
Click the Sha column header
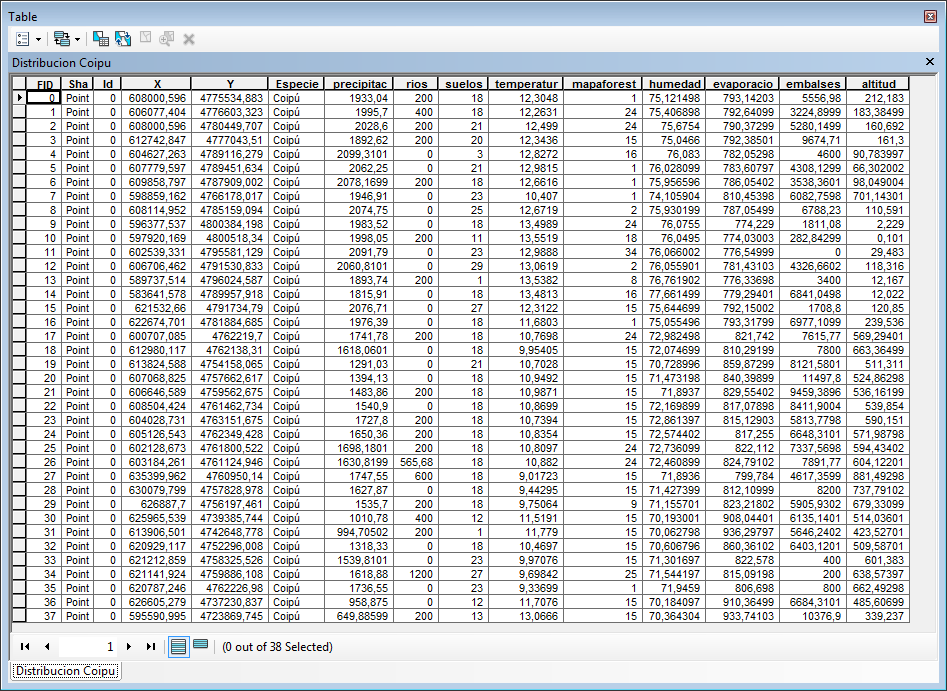click(78, 84)
